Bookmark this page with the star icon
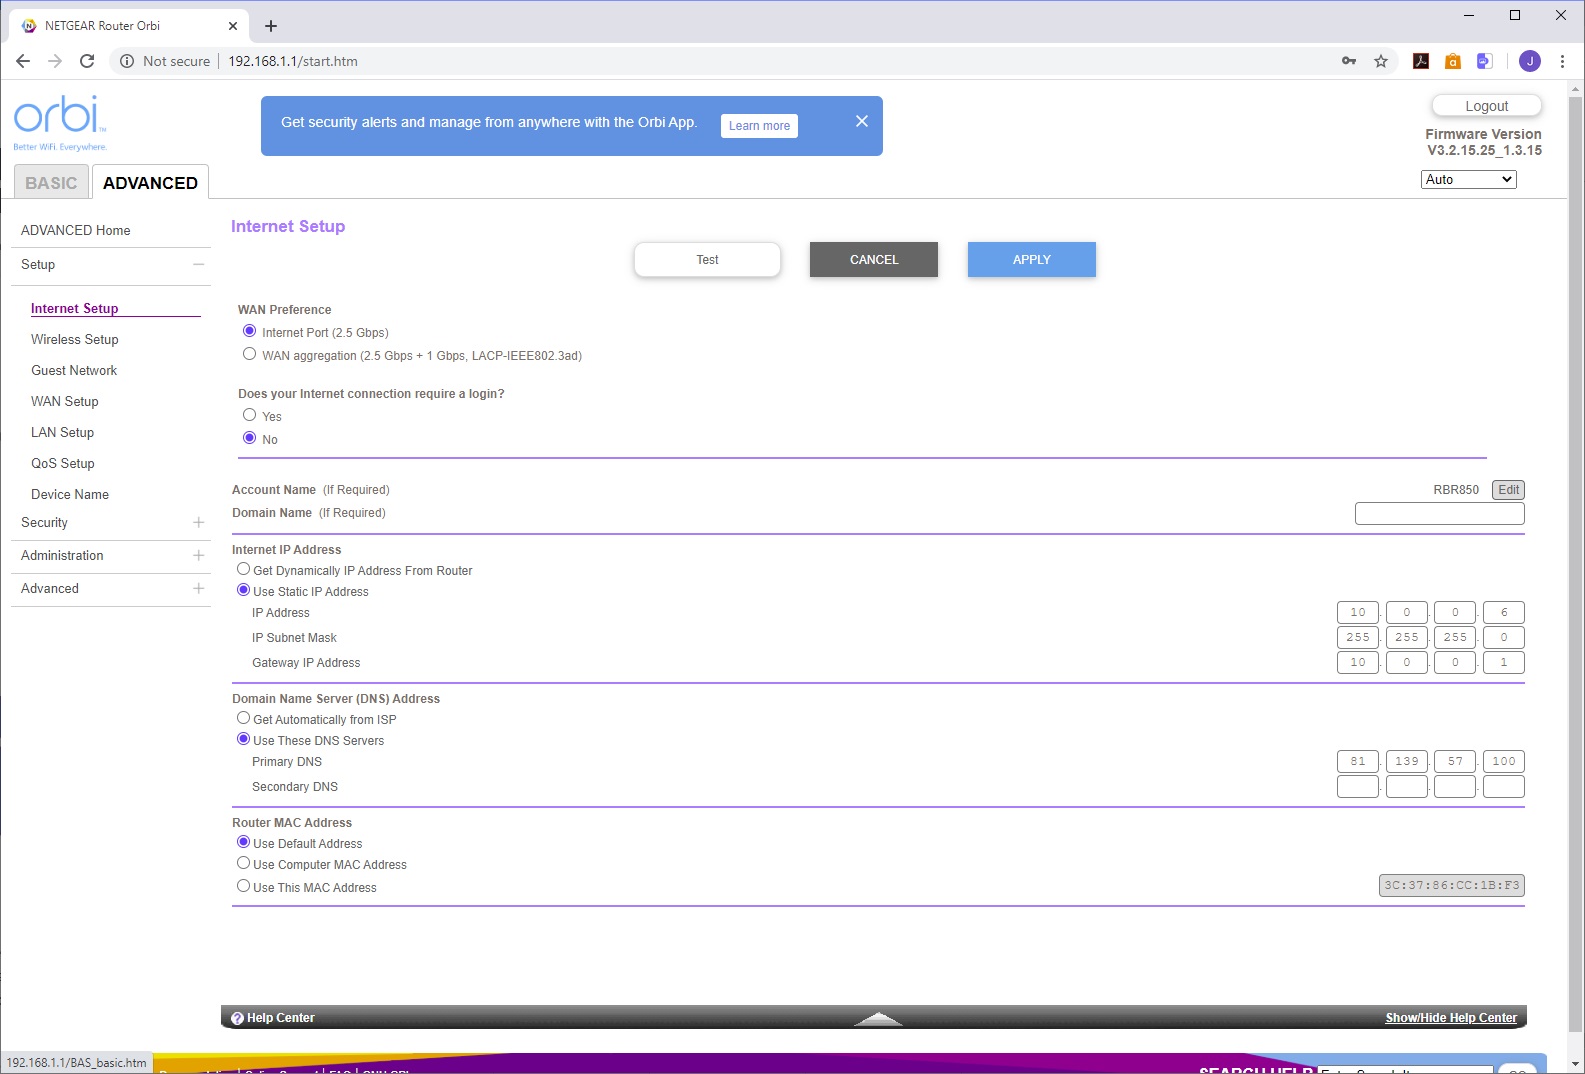1585x1074 pixels. pyautogui.click(x=1381, y=61)
